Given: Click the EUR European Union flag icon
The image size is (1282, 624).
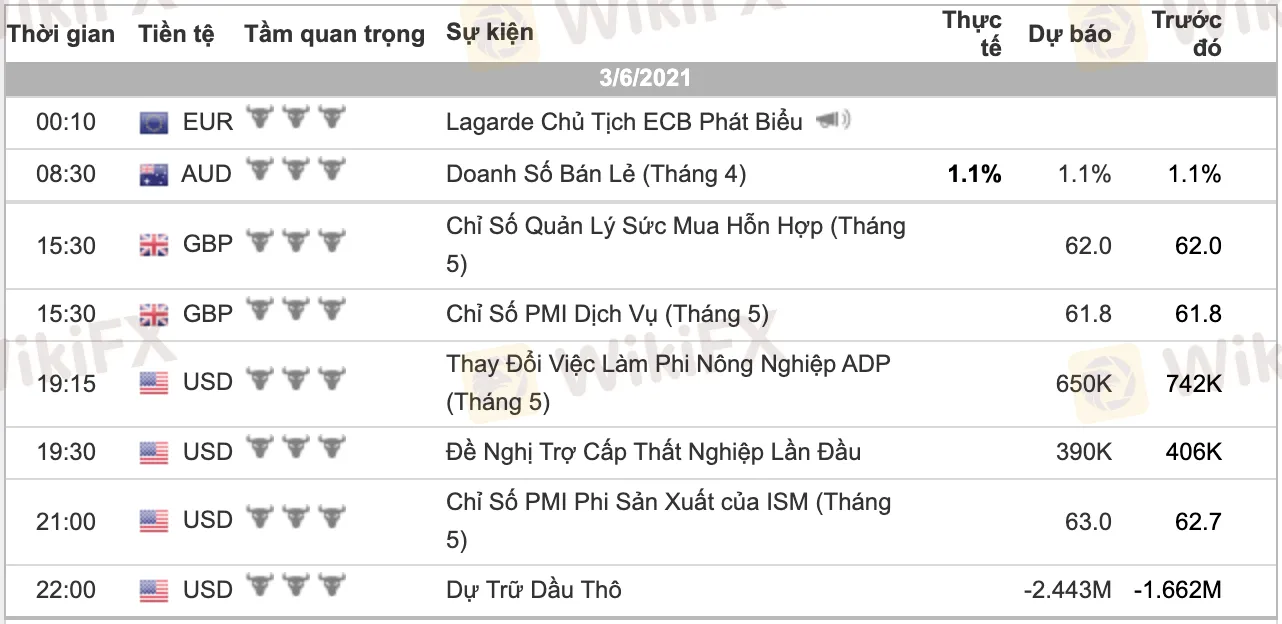Looking at the screenshot, I should [x=154, y=123].
